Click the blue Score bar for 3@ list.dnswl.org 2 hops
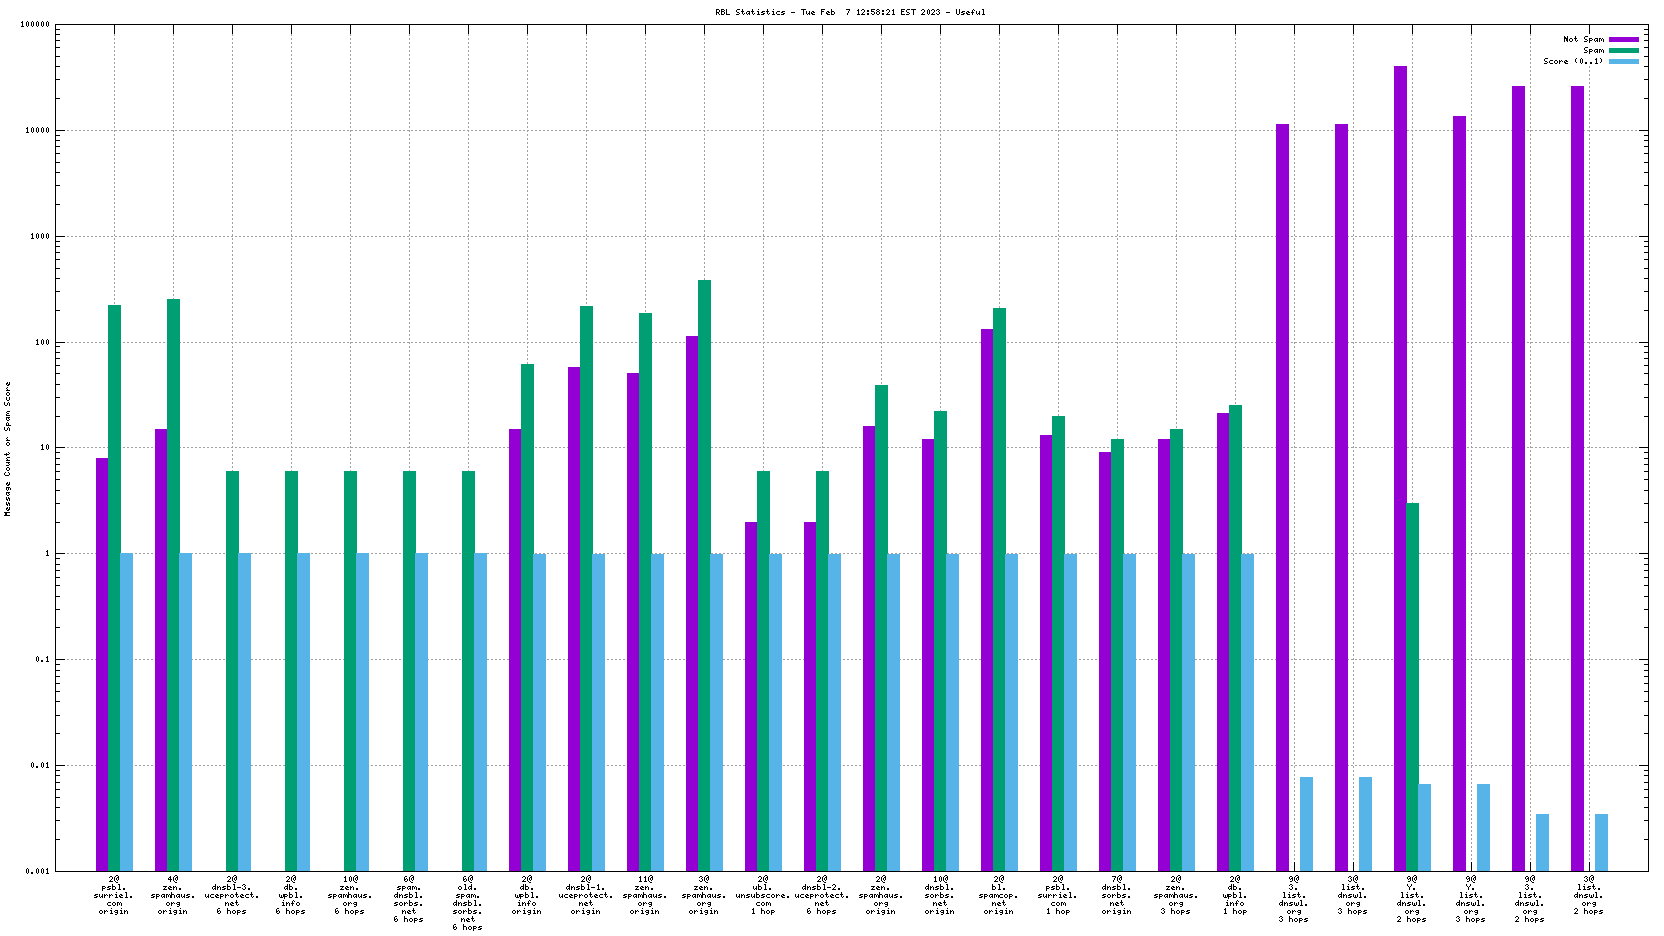 pos(1601,842)
